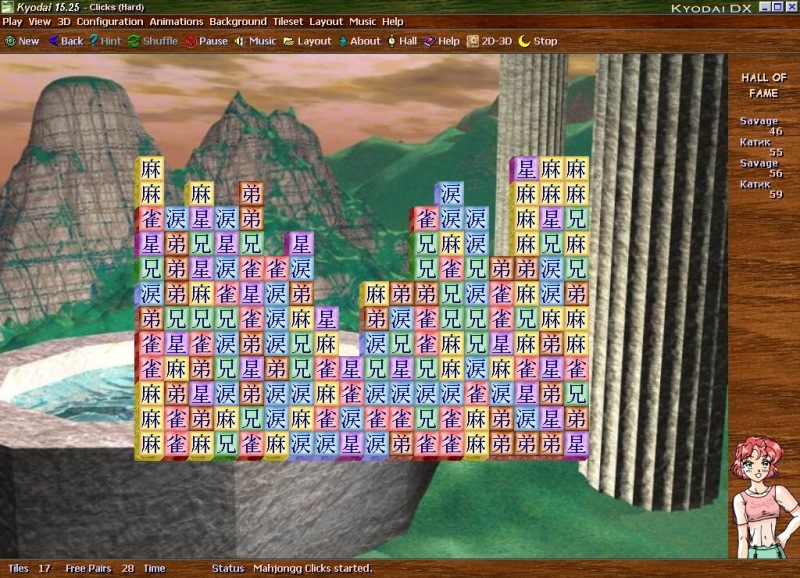The image size is (800, 578).
Task: Open Layout from the toolbar
Action: (x=307, y=41)
